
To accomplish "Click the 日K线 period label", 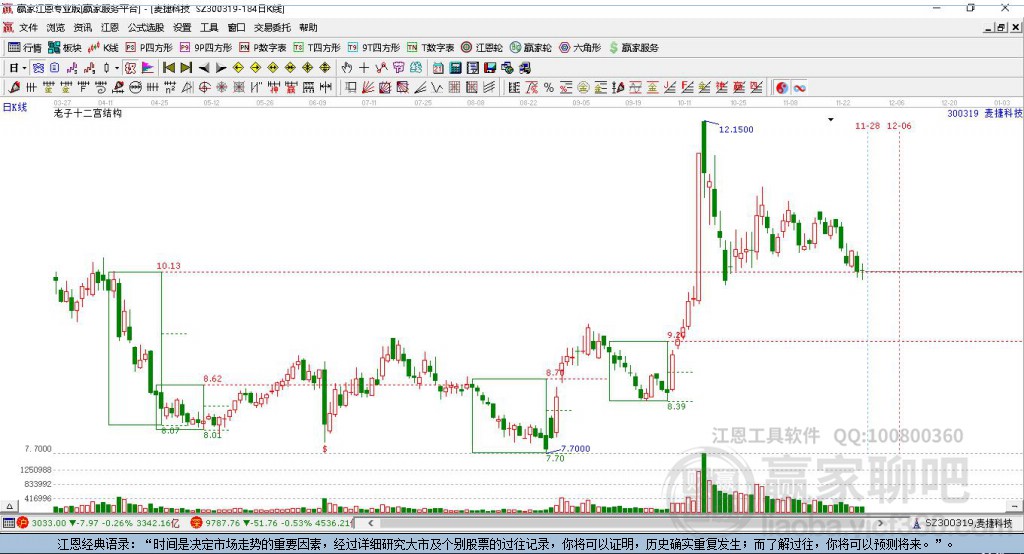I will pos(15,107).
